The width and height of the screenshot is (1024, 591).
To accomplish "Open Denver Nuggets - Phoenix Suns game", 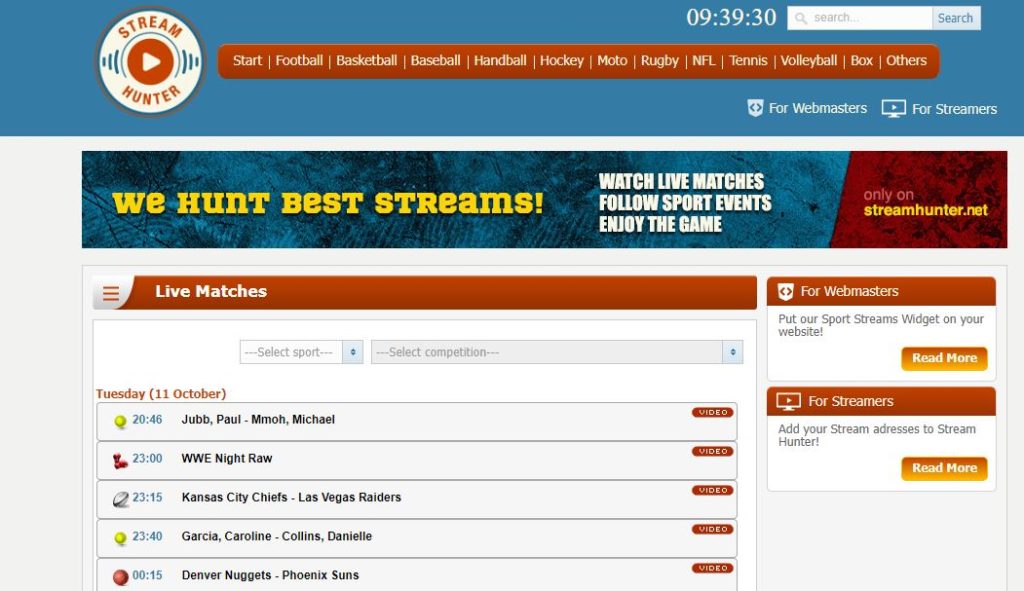I will pyautogui.click(x=270, y=575).
